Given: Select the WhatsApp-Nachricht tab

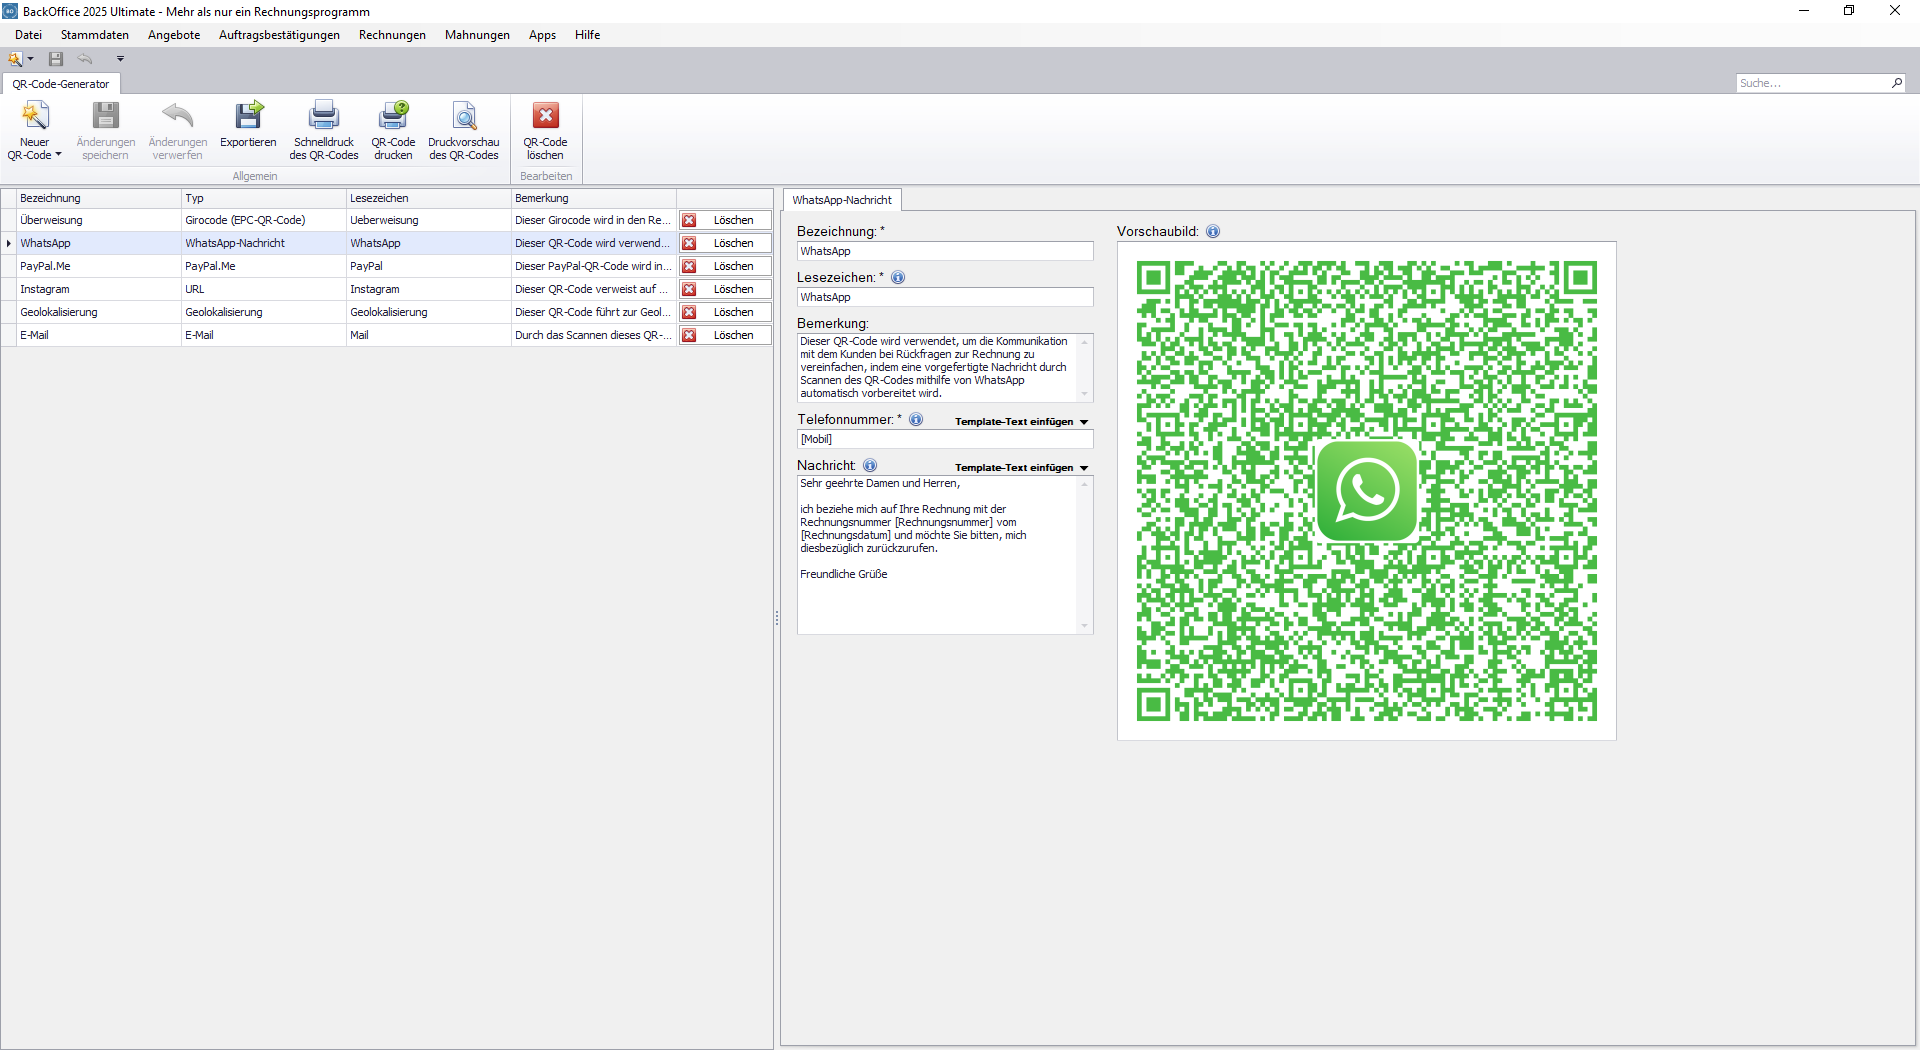Looking at the screenshot, I should tap(842, 200).
